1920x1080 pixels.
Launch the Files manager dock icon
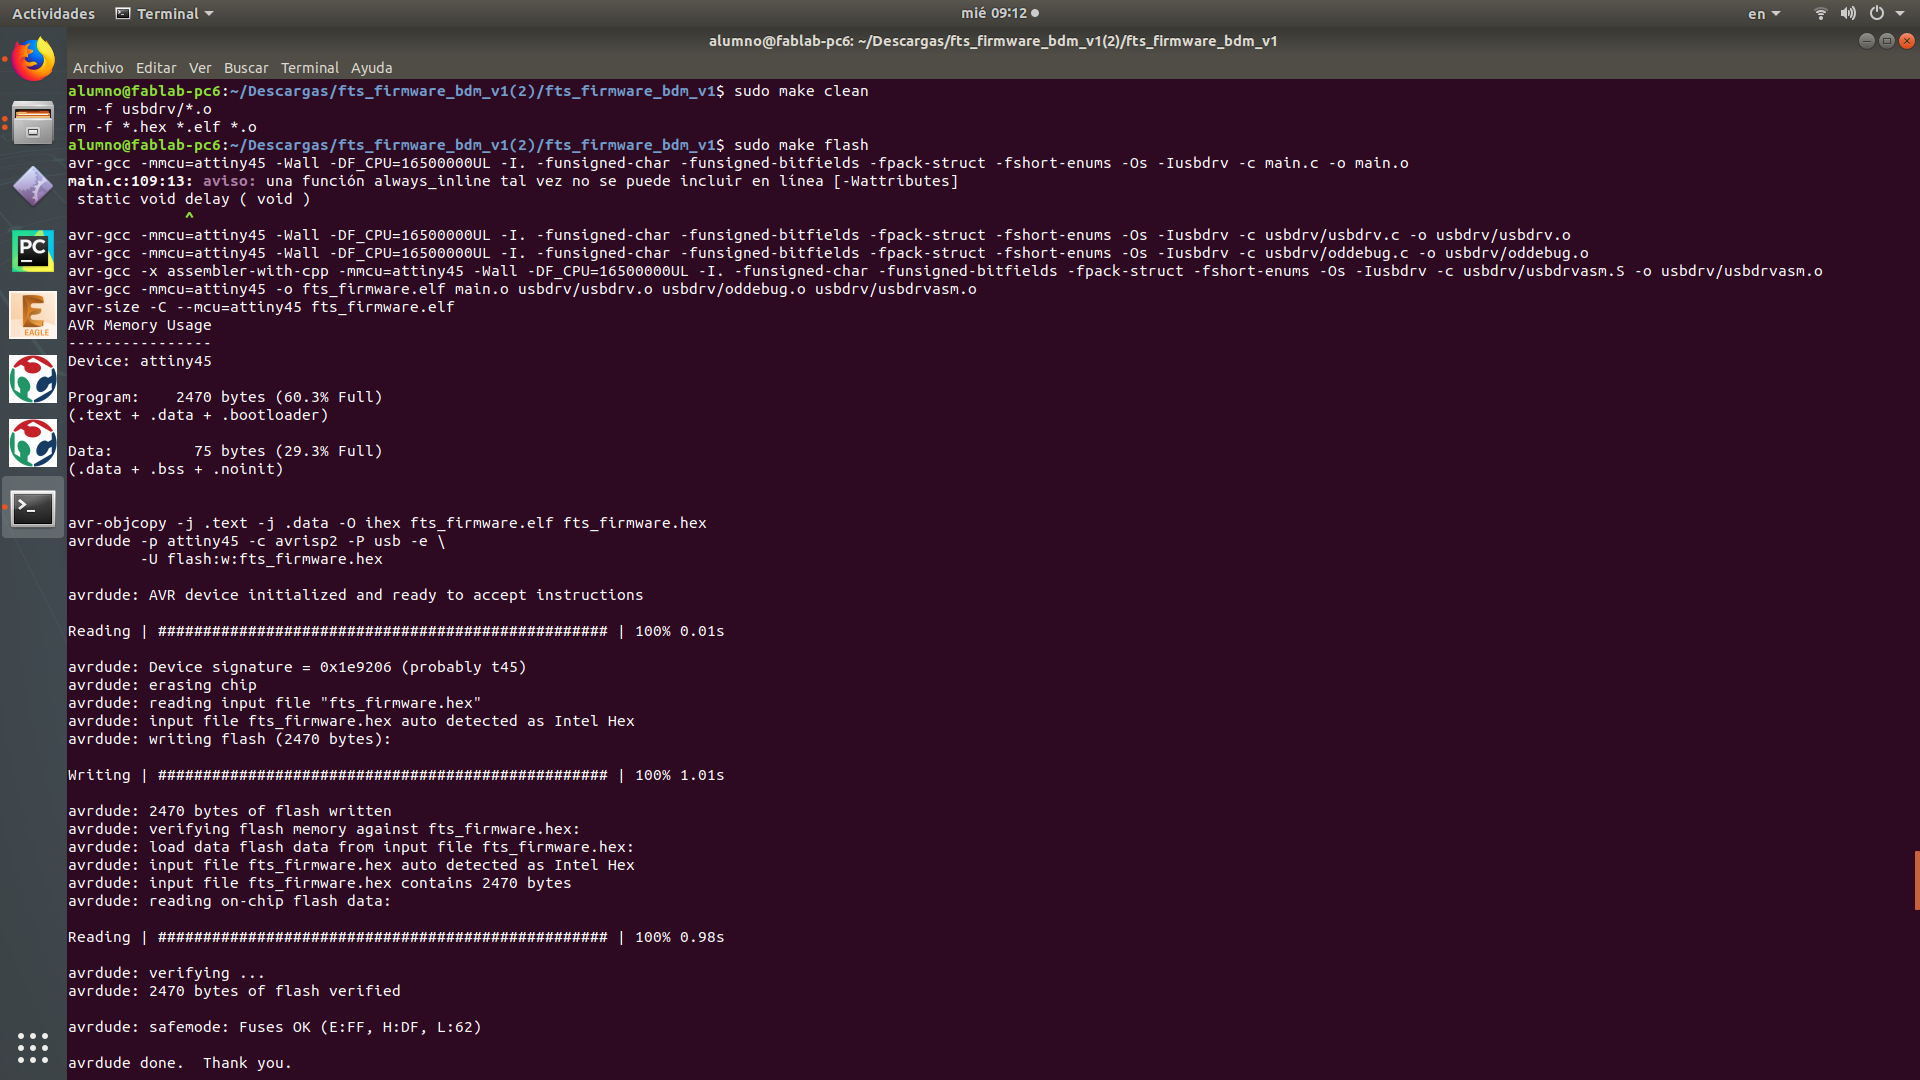[33, 123]
